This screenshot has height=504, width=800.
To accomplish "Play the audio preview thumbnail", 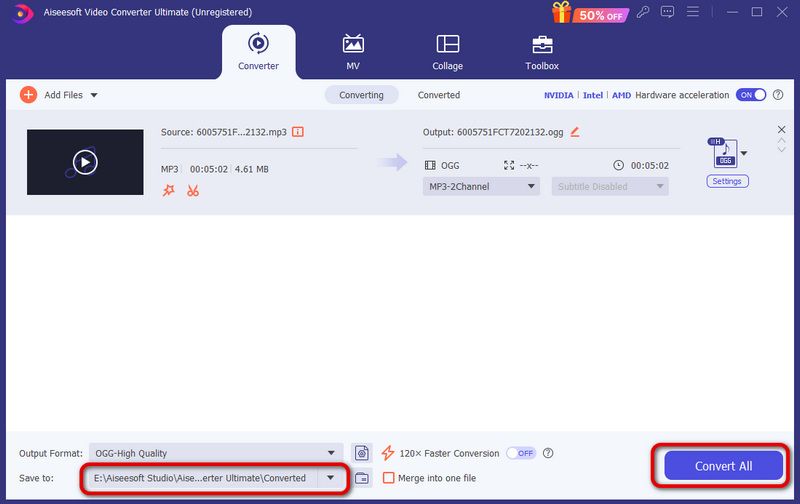I will (85, 162).
